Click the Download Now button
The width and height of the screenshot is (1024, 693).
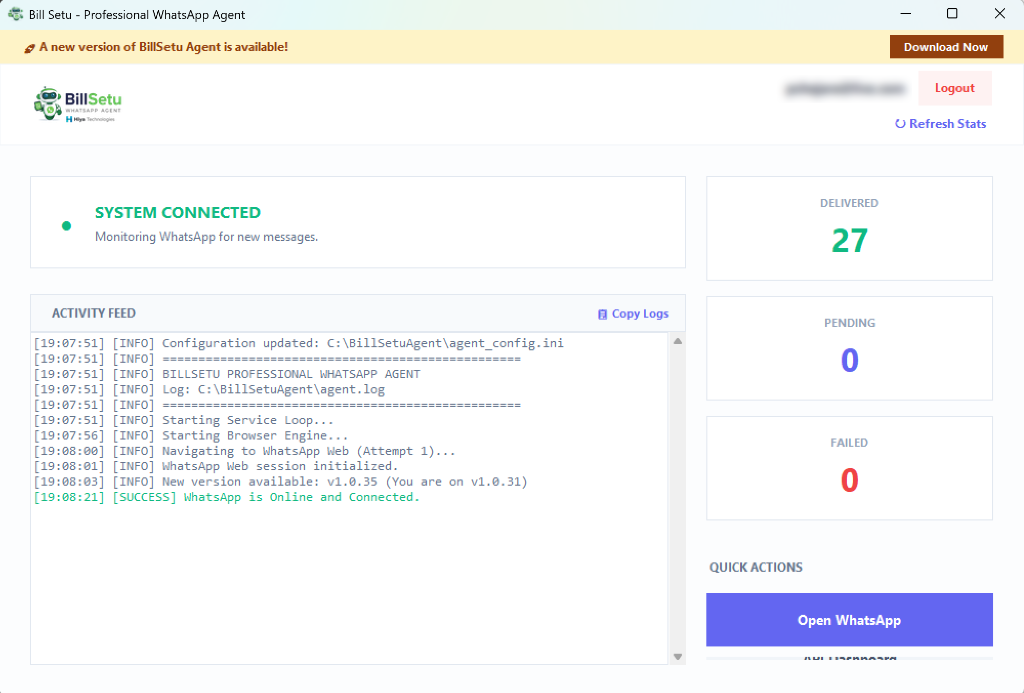click(946, 47)
